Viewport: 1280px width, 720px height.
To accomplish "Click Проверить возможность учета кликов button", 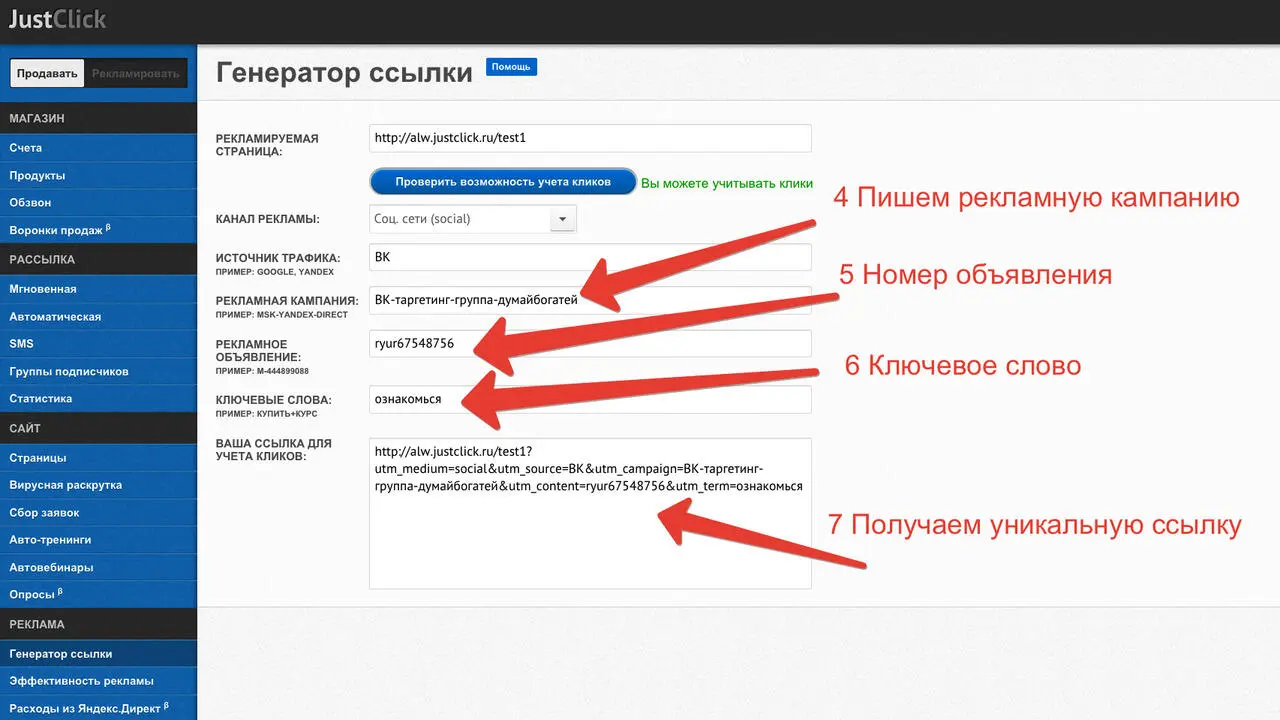I will click(x=503, y=182).
